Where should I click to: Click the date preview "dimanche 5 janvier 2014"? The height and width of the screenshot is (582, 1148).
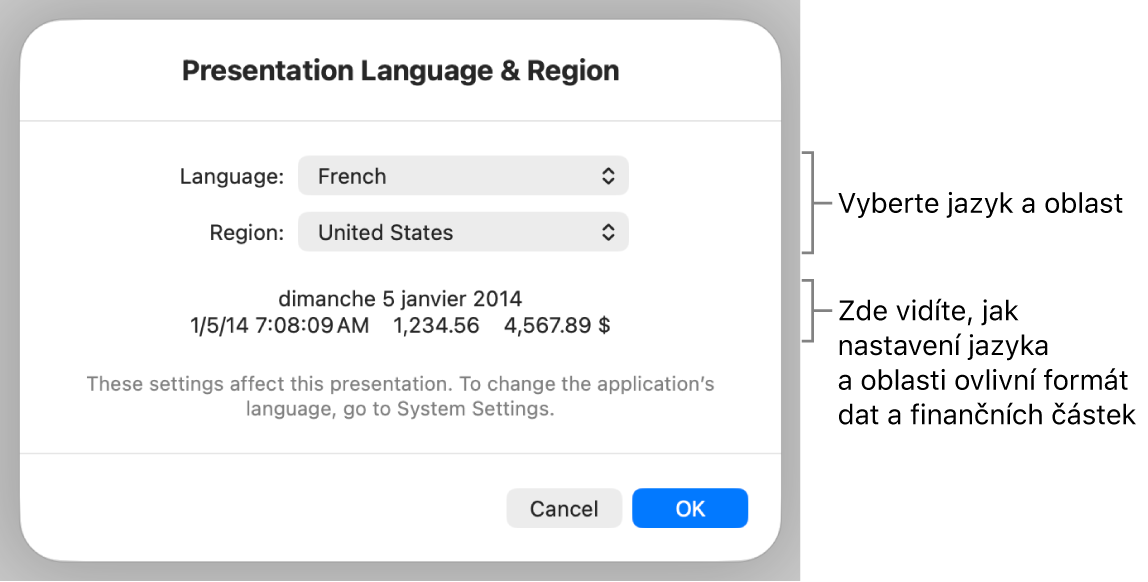[400, 298]
